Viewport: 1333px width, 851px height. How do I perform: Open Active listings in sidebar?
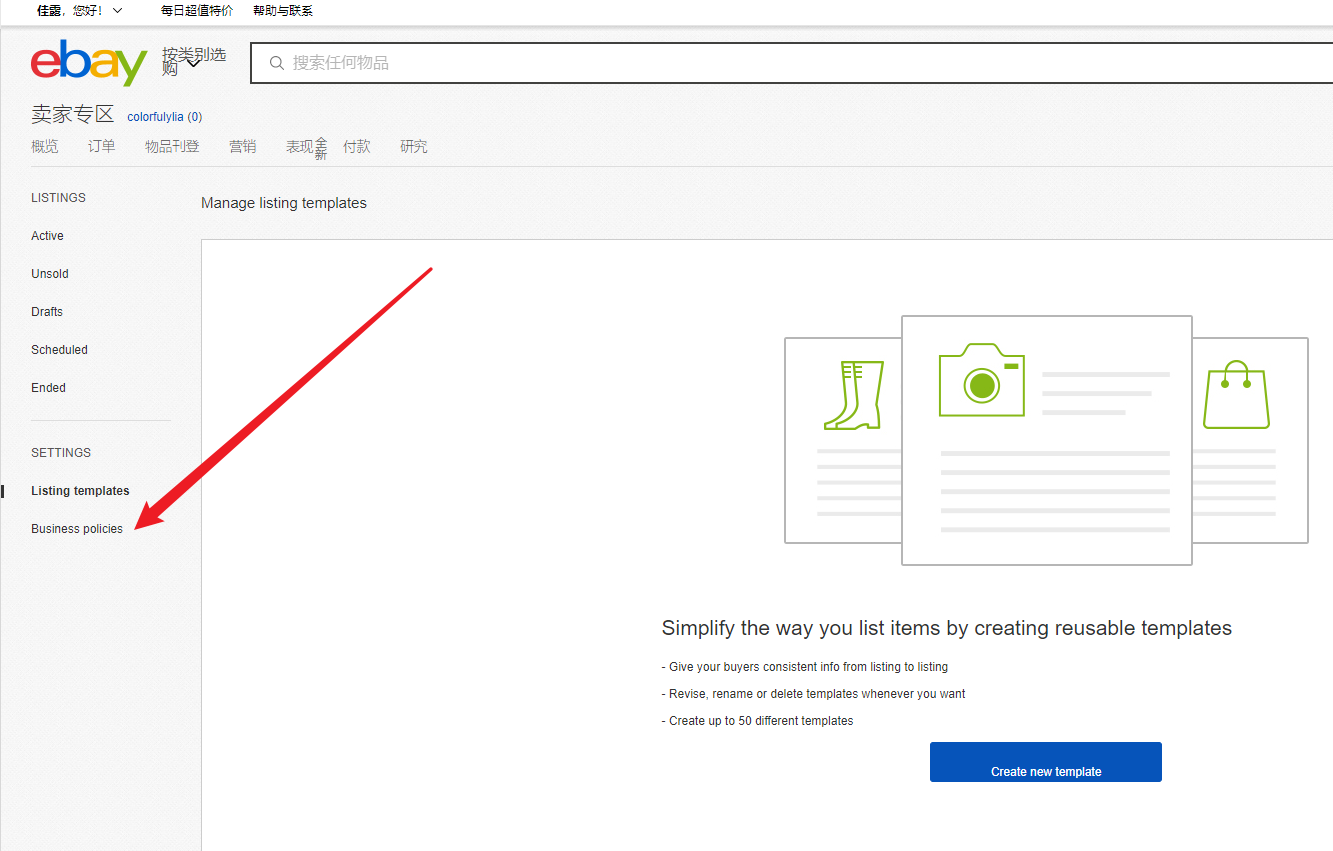(47, 236)
